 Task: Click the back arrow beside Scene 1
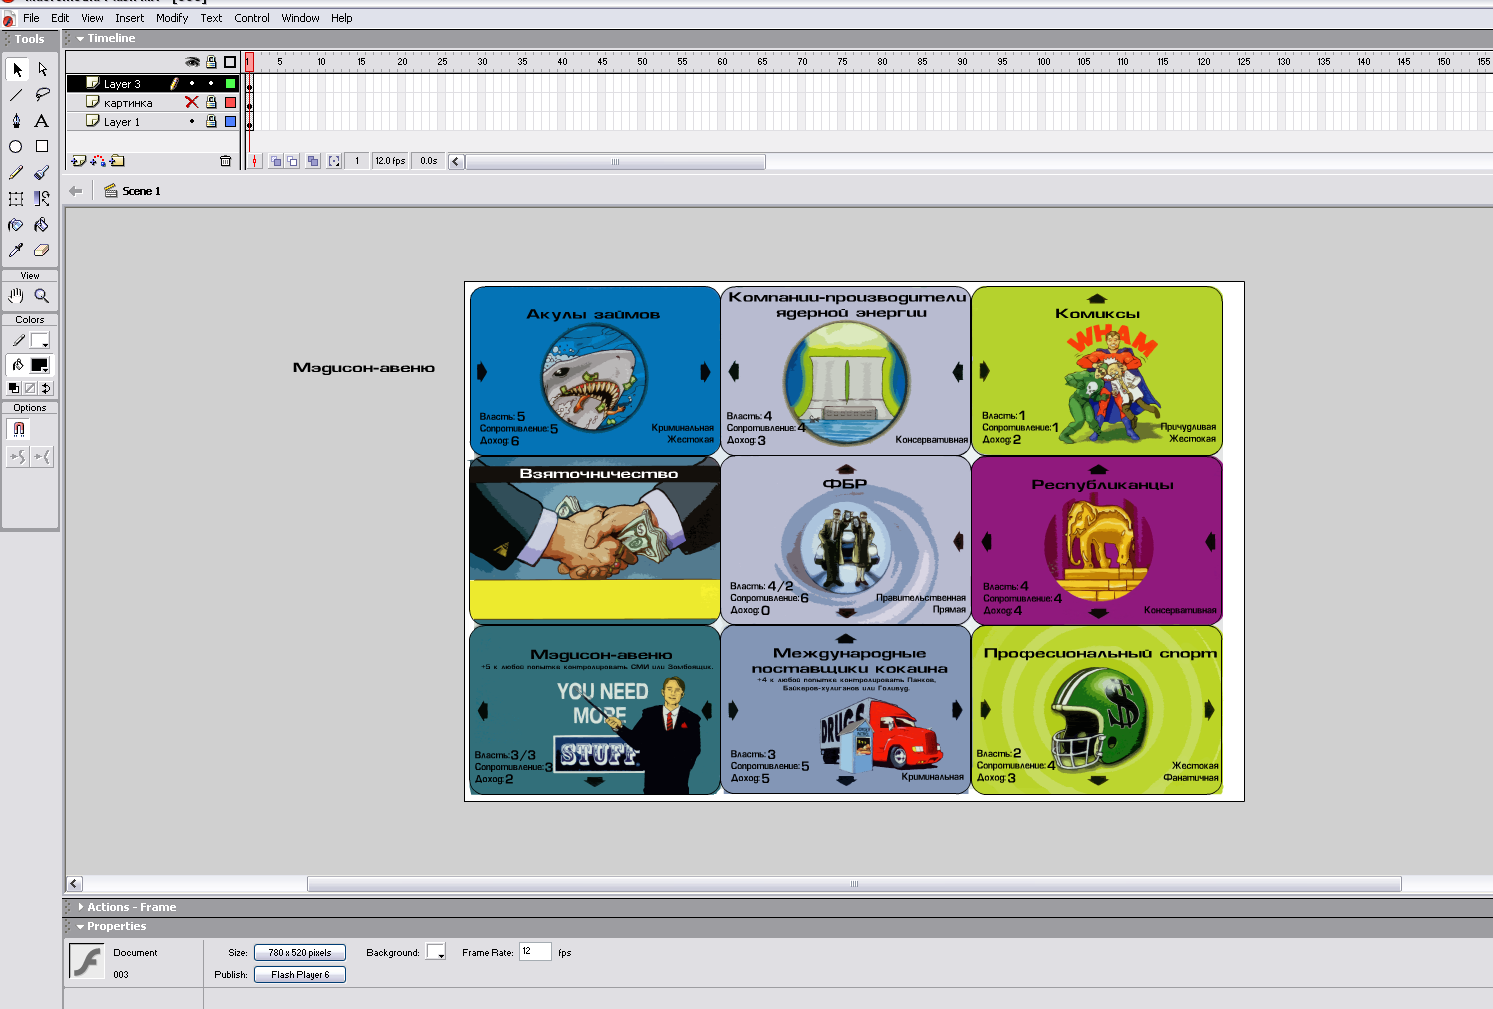pyautogui.click(x=75, y=191)
